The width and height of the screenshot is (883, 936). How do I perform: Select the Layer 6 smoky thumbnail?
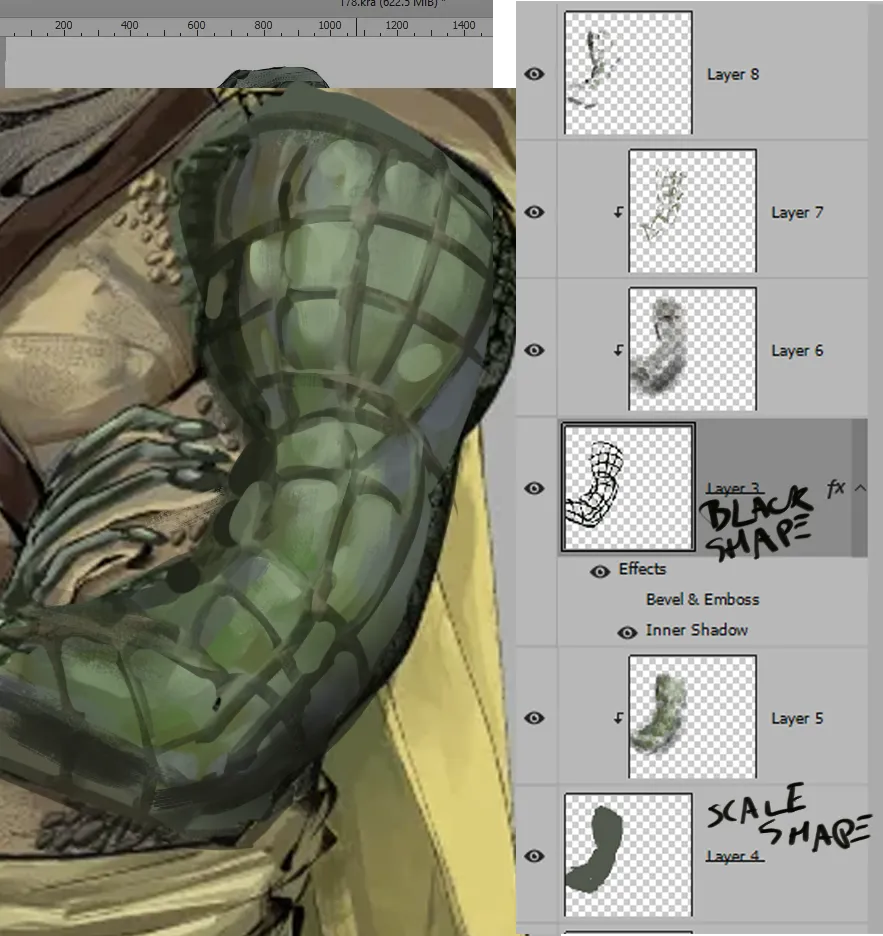[693, 349]
